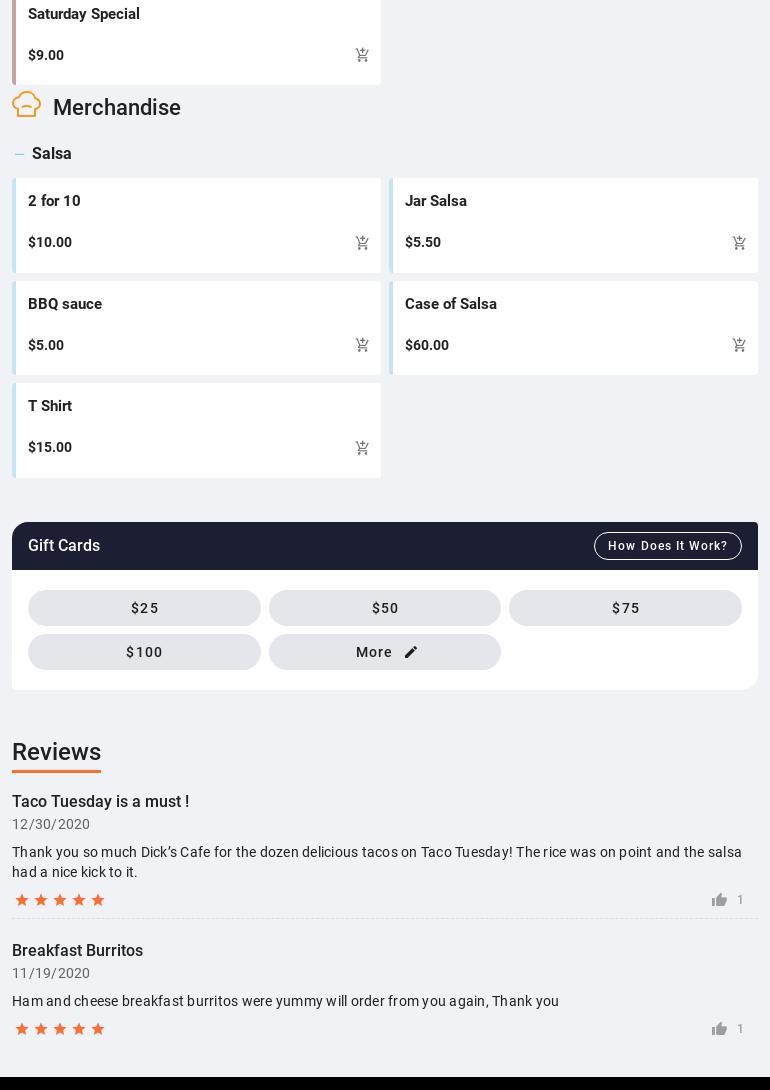
Task: Add 2 for 10 to cart
Action: (362, 243)
